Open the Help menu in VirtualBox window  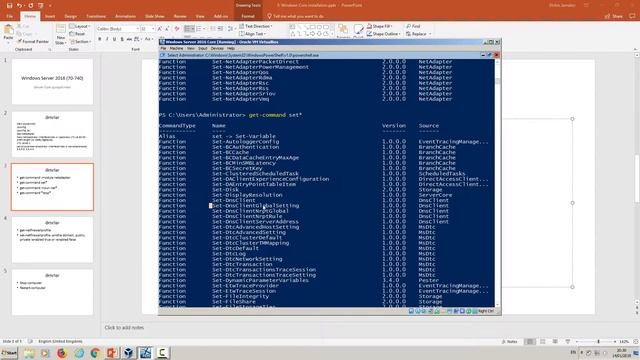pyautogui.click(x=231, y=49)
